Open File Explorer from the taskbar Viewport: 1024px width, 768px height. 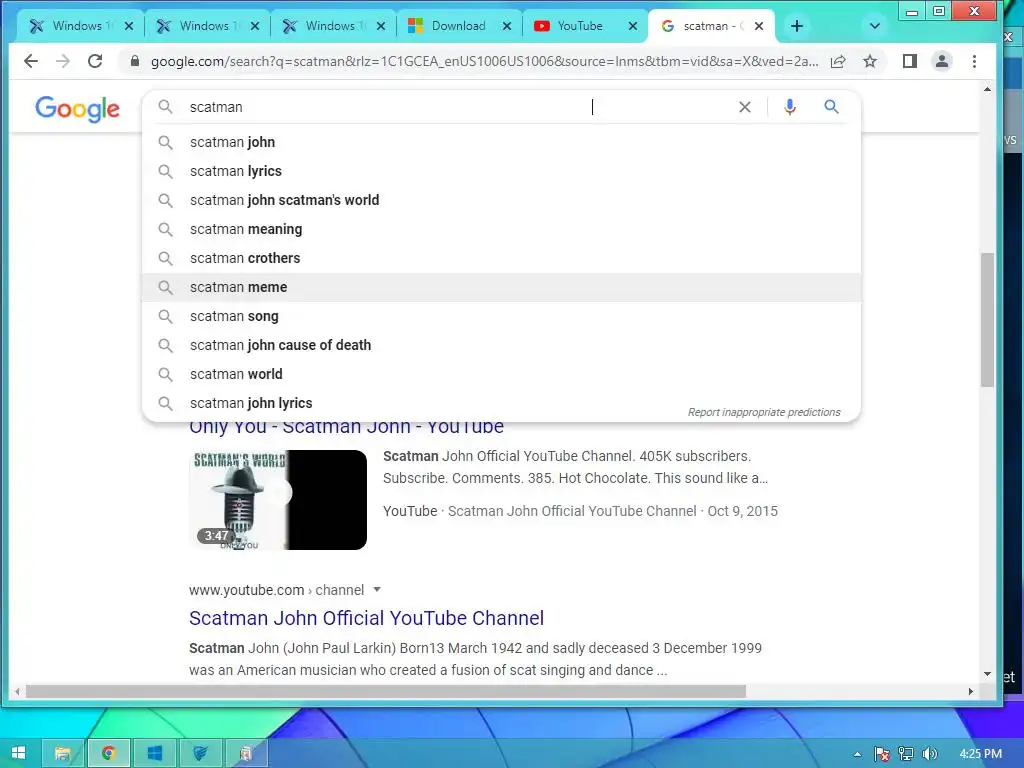(63, 754)
